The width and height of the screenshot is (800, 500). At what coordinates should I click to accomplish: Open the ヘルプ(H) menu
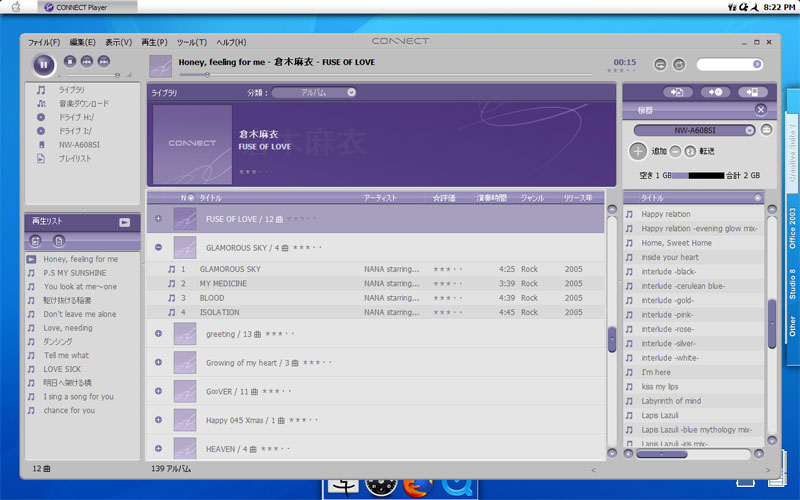[231, 42]
